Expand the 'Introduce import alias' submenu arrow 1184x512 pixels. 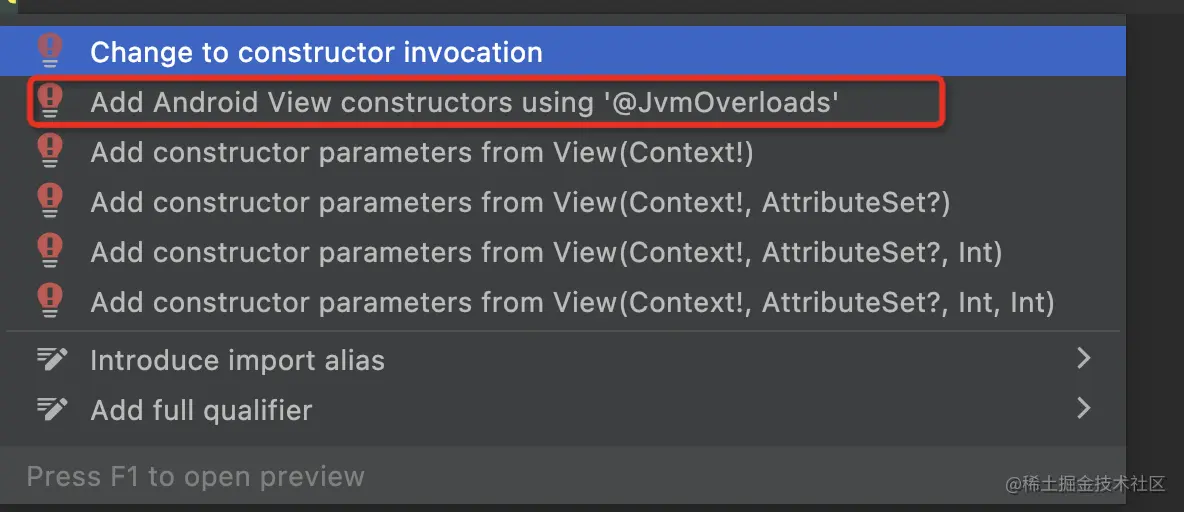pyautogui.click(x=1084, y=359)
